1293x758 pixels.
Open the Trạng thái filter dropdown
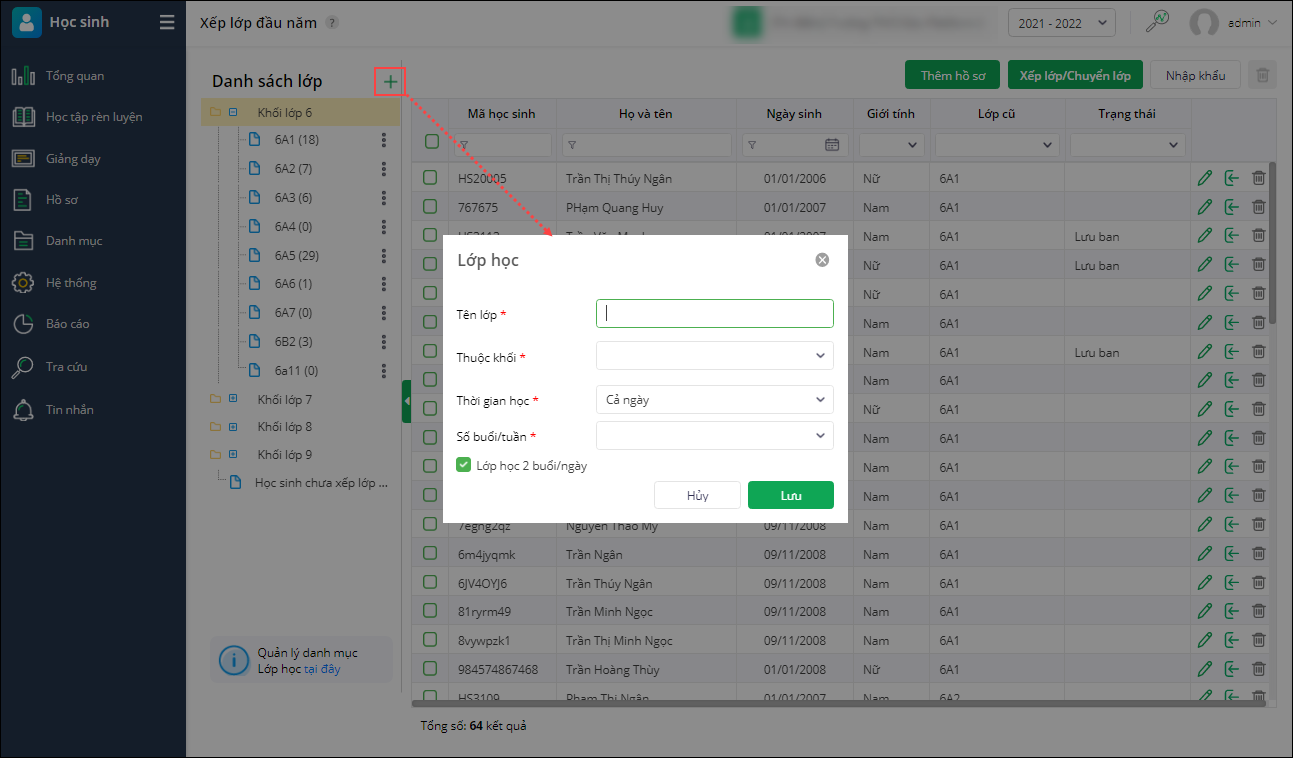pyautogui.click(x=1127, y=145)
